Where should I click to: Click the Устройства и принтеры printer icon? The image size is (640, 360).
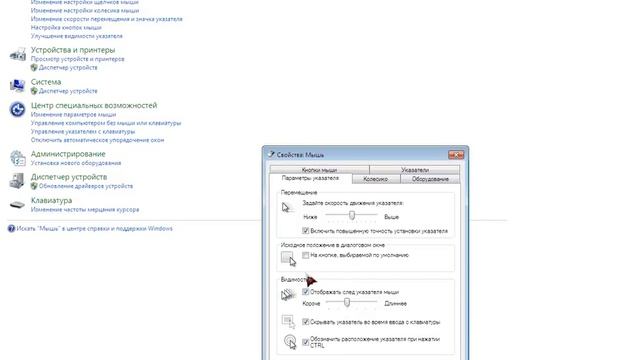click(18, 54)
